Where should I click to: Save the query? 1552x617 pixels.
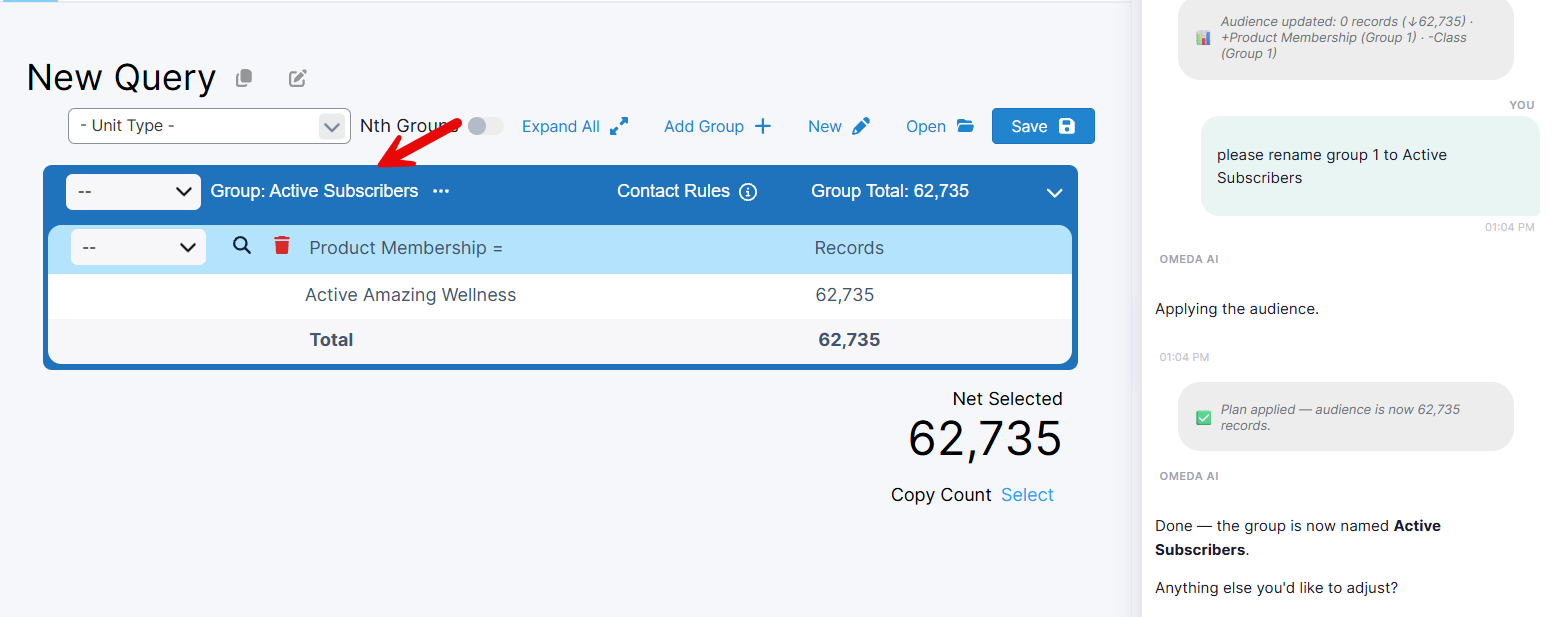click(1043, 126)
